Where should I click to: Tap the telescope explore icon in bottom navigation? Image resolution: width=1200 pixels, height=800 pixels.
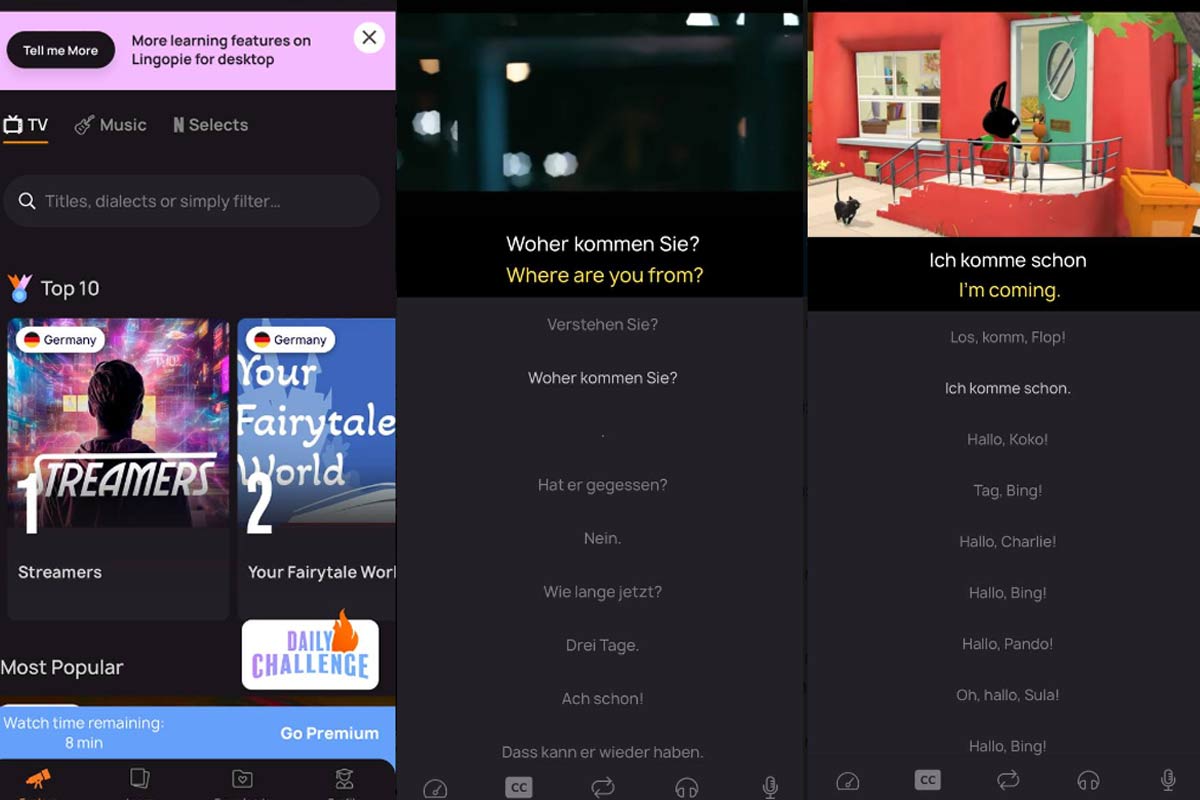pyautogui.click(x=37, y=779)
